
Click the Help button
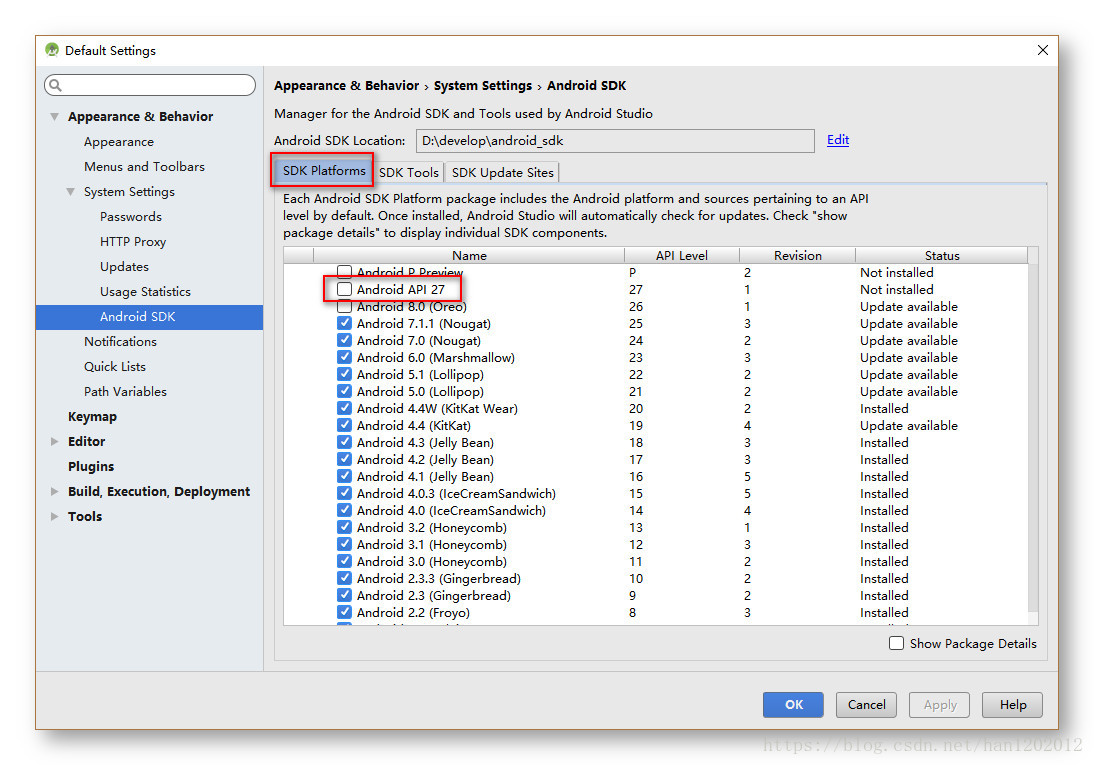click(1012, 705)
